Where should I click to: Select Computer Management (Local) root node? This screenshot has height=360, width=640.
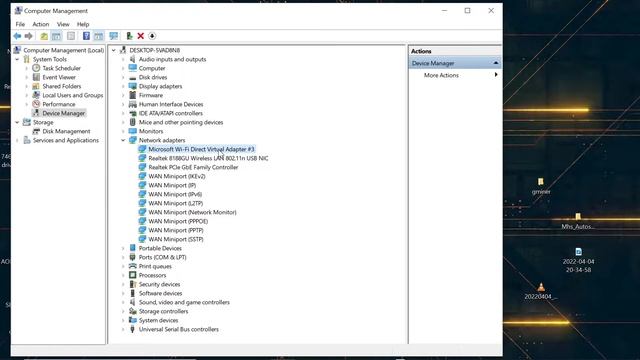(63, 50)
